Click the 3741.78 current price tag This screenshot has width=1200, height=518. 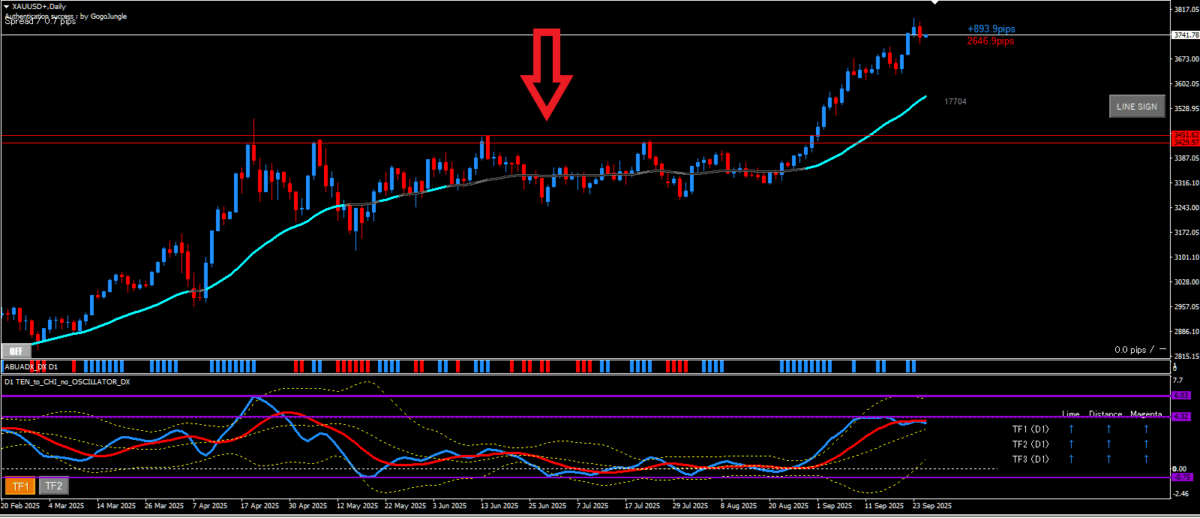click(x=1184, y=35)
